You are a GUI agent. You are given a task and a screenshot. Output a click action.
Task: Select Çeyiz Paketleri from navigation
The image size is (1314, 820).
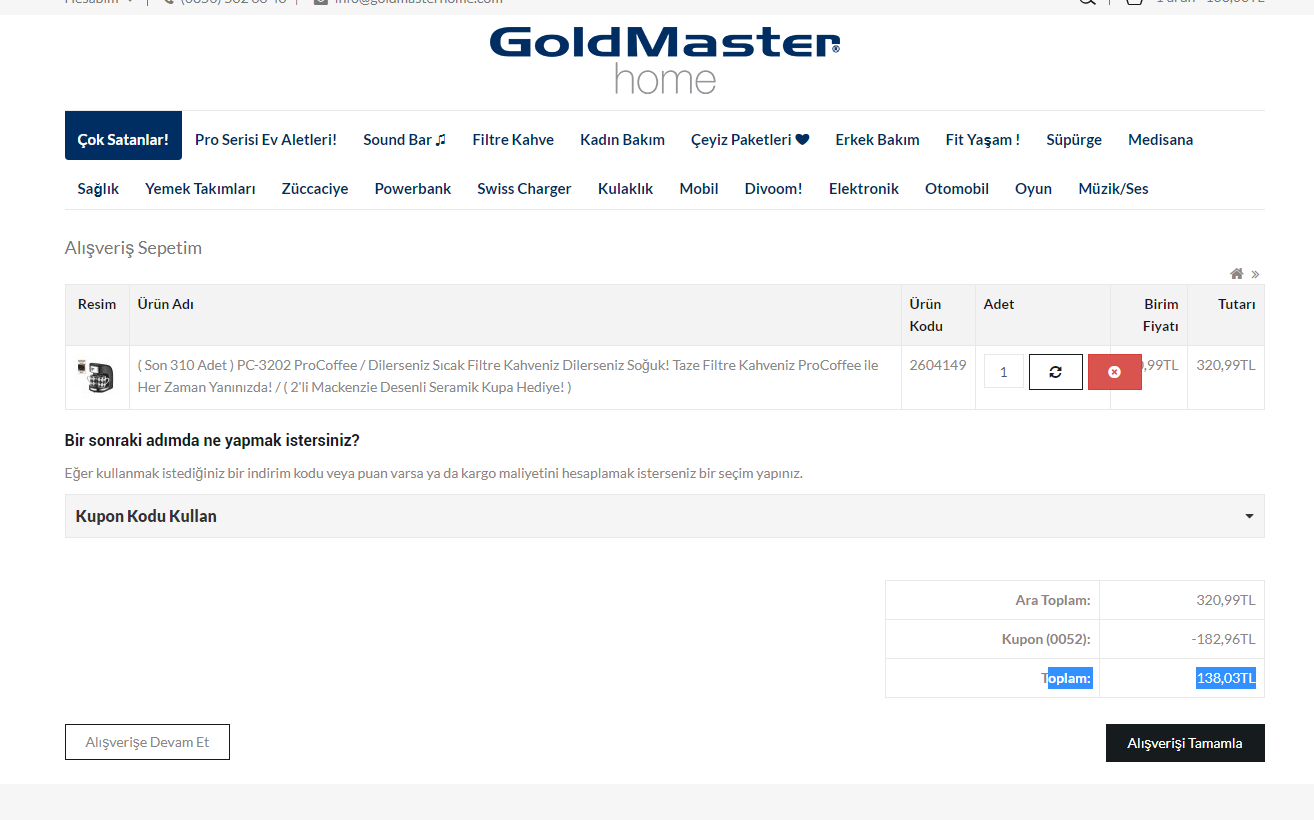click(x=750, y=139)
